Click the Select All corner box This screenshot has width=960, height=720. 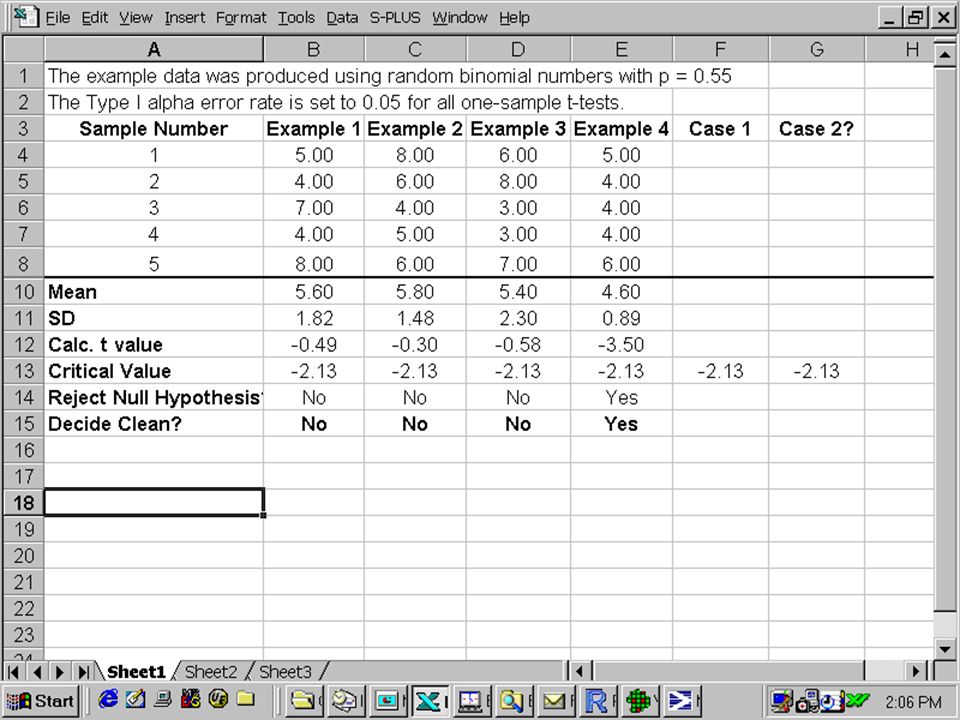coord(23,49)
